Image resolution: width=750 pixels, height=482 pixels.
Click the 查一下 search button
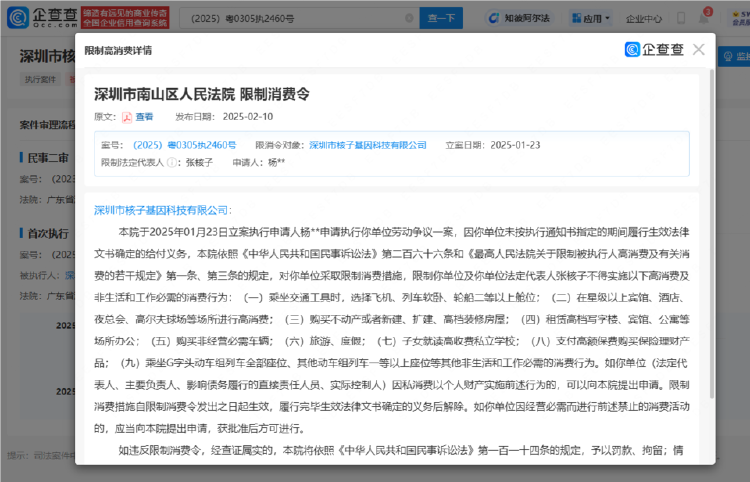(x=441, y=18)
